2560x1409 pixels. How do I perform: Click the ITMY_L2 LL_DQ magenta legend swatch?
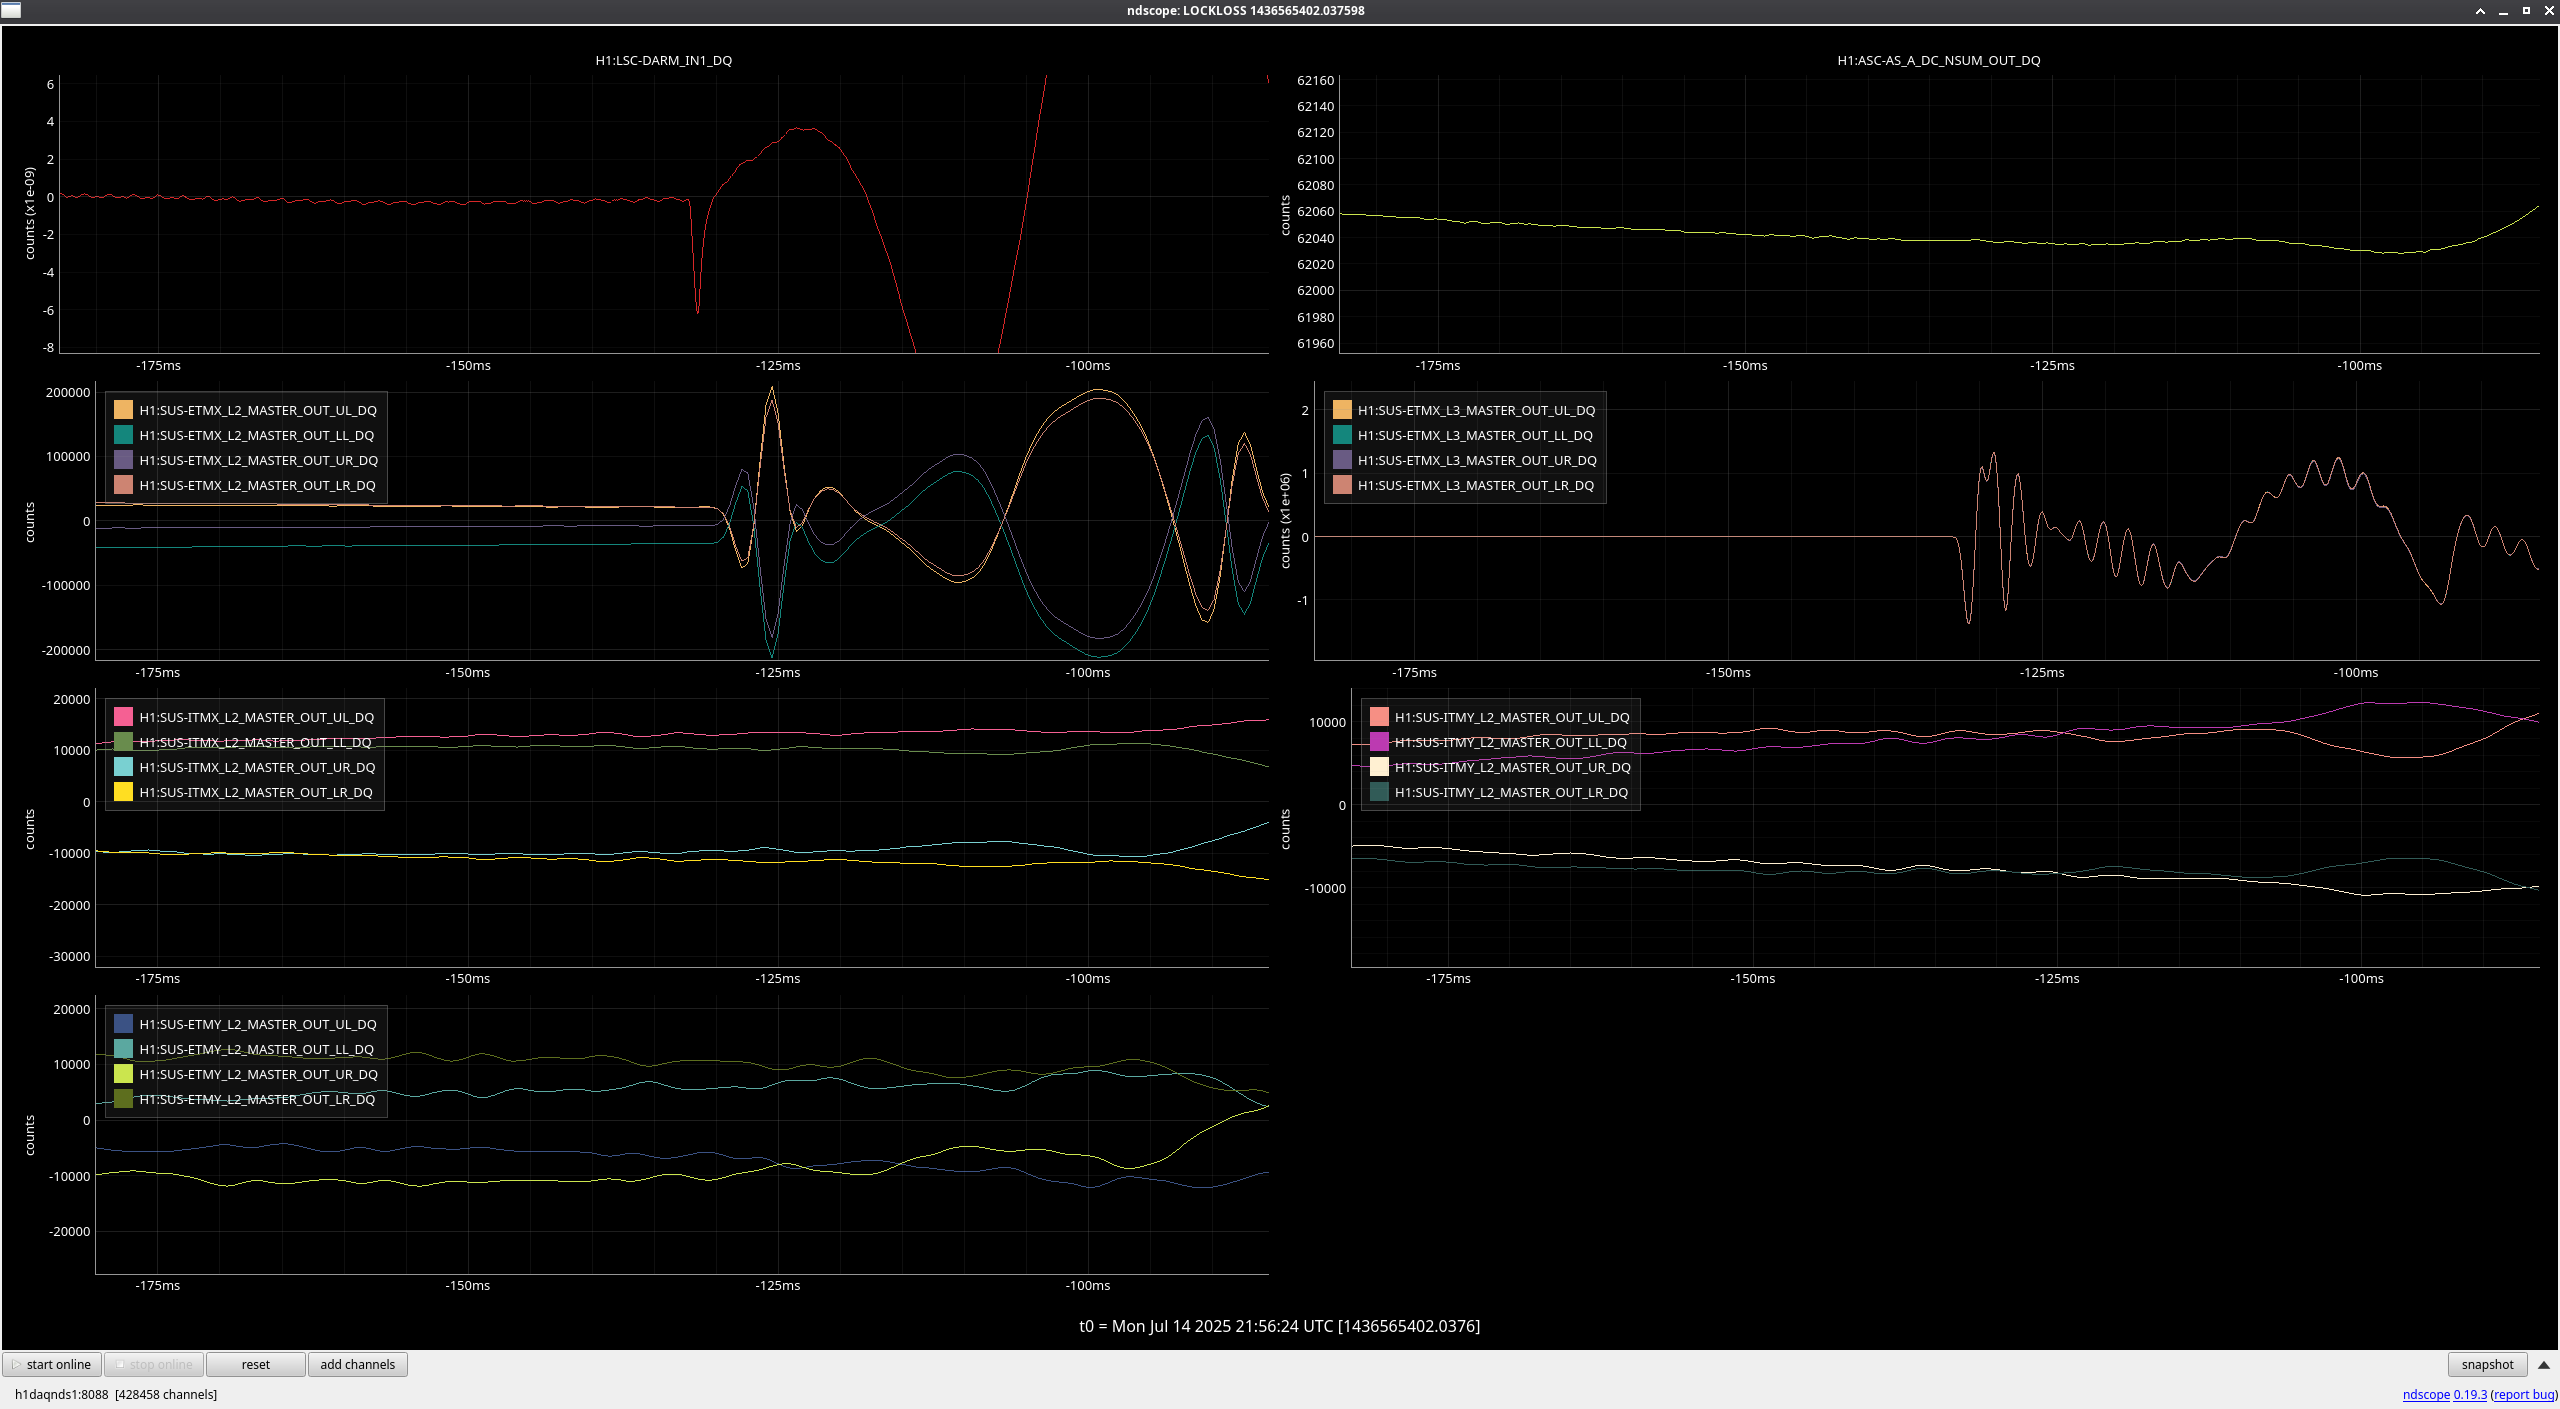(x=1379, y=742)
